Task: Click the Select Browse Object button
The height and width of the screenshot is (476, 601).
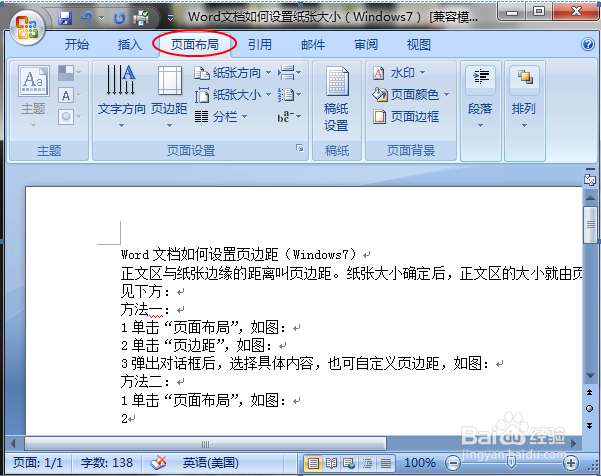Action: click(x=590, y=409)
